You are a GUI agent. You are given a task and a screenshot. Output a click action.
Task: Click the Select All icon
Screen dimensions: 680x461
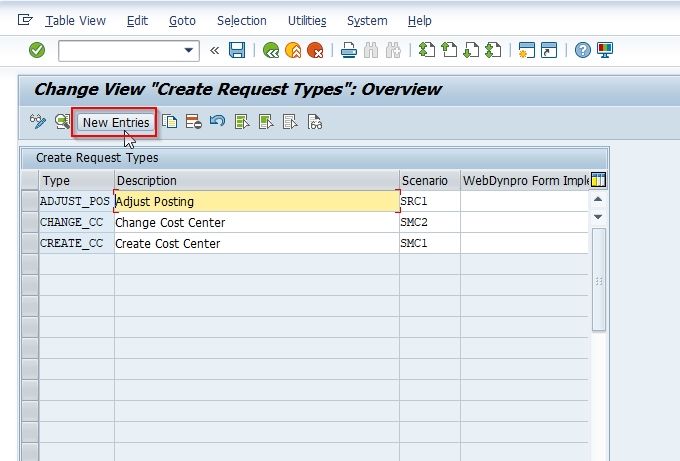[242, 122]
